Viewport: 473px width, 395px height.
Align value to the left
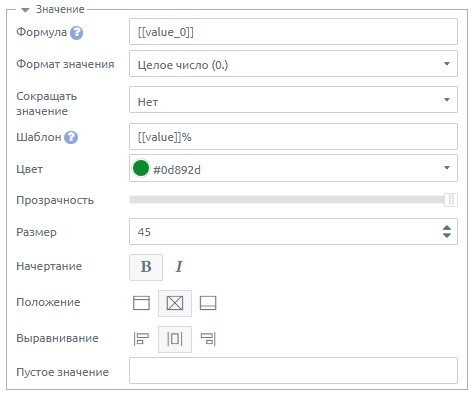141,339
